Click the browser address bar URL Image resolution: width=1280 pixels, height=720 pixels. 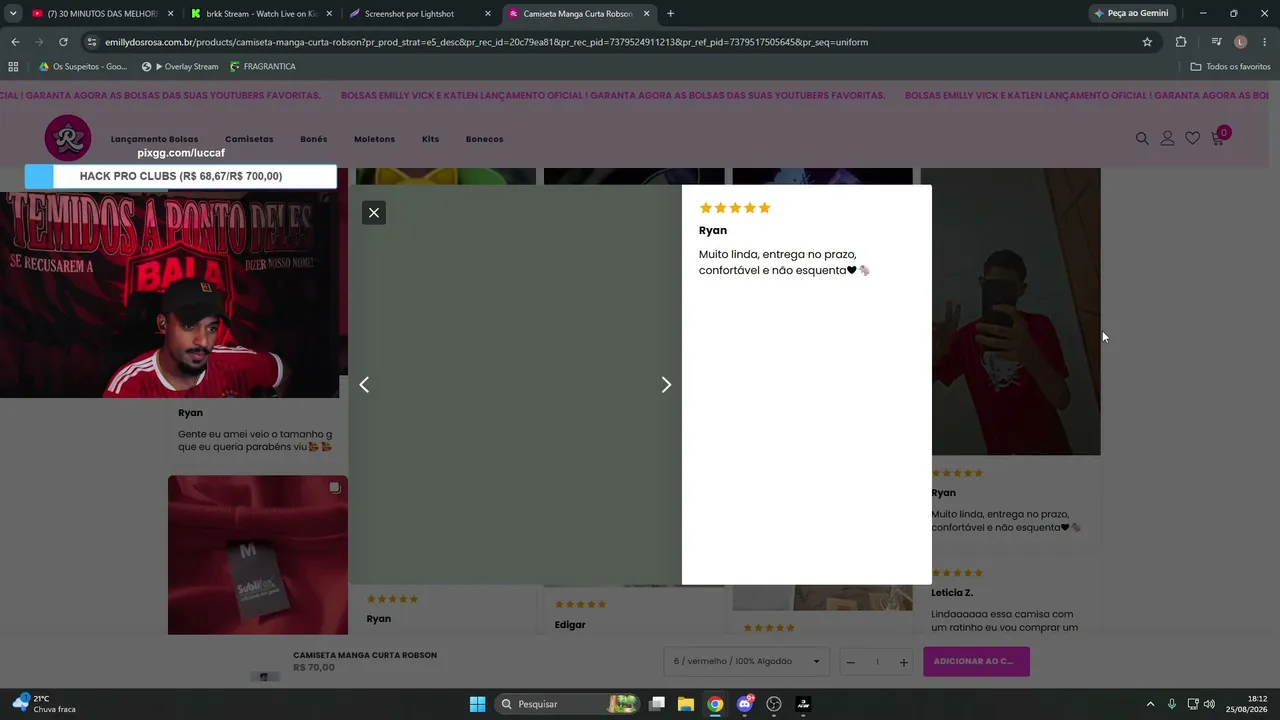486,42
